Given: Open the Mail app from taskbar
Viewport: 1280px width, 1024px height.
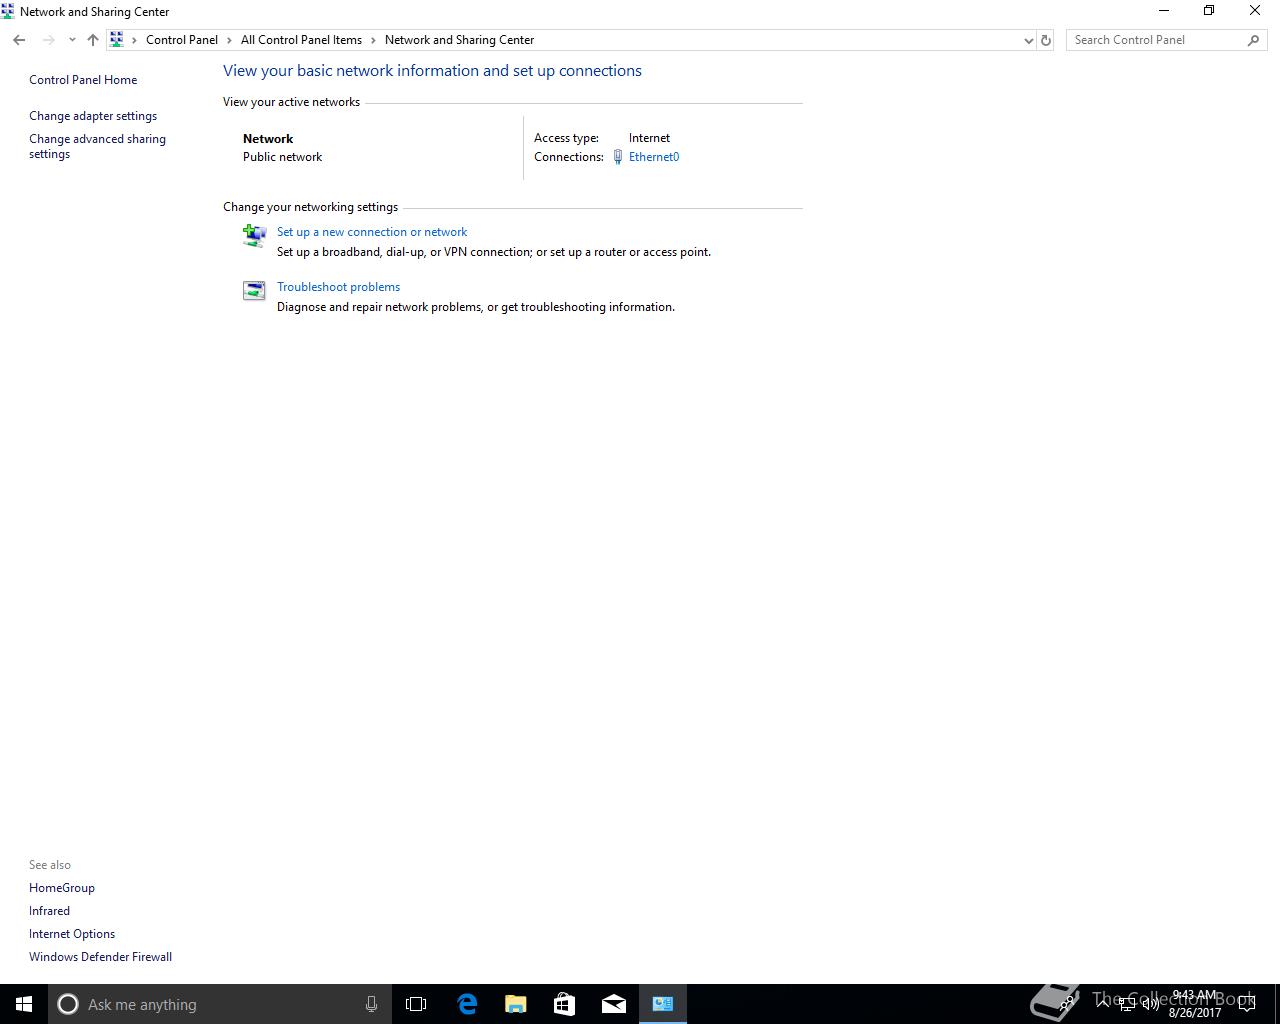Looking at the screenshot, I should point(613,1004).
